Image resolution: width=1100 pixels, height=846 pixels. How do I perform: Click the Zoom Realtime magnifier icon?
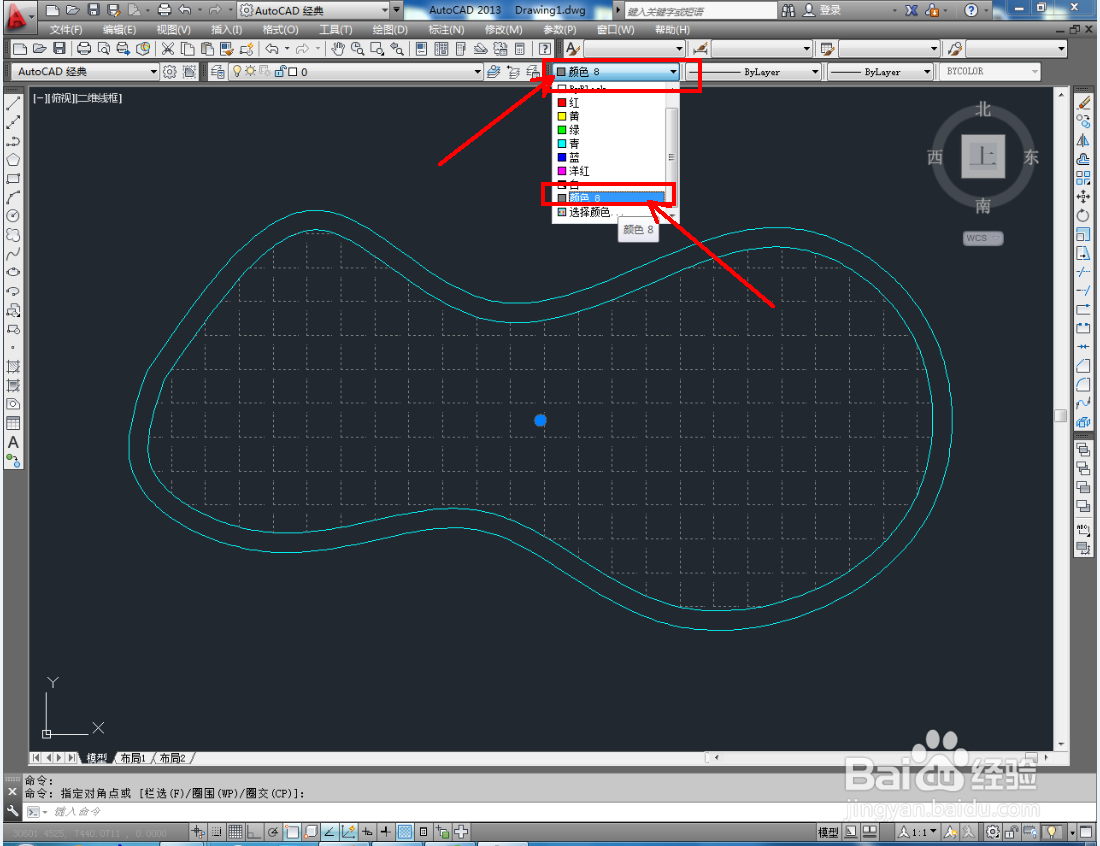point(357,48)
